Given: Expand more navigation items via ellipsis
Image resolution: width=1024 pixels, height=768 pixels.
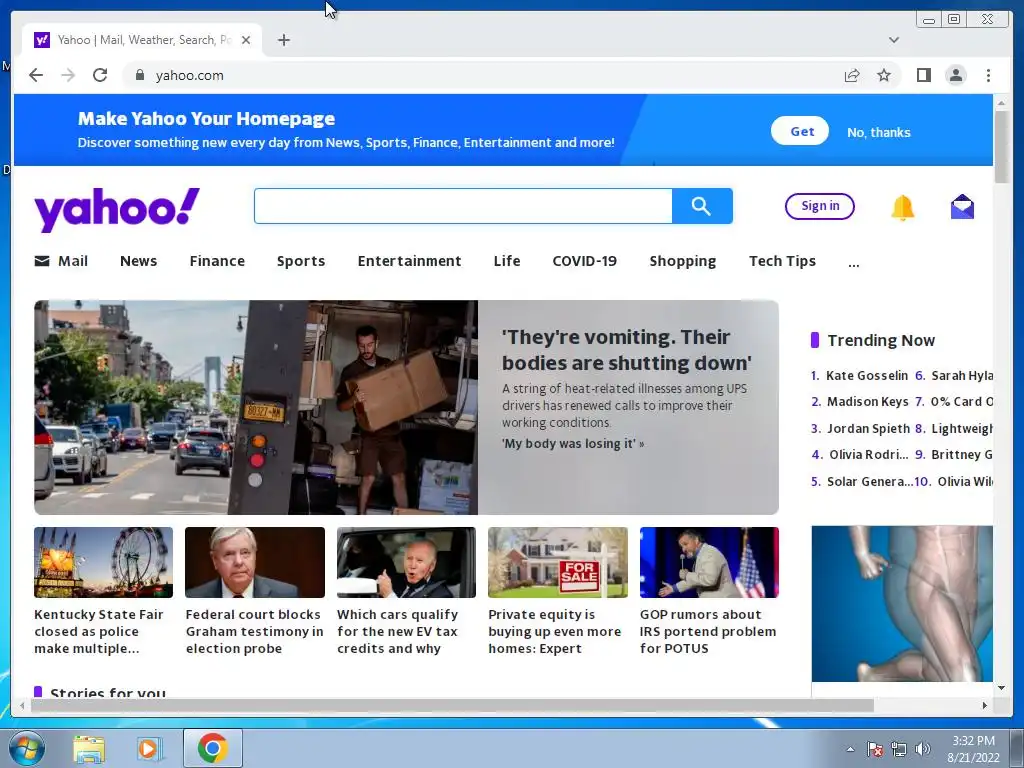Looking at the screenshot, I should pos(854,264).
